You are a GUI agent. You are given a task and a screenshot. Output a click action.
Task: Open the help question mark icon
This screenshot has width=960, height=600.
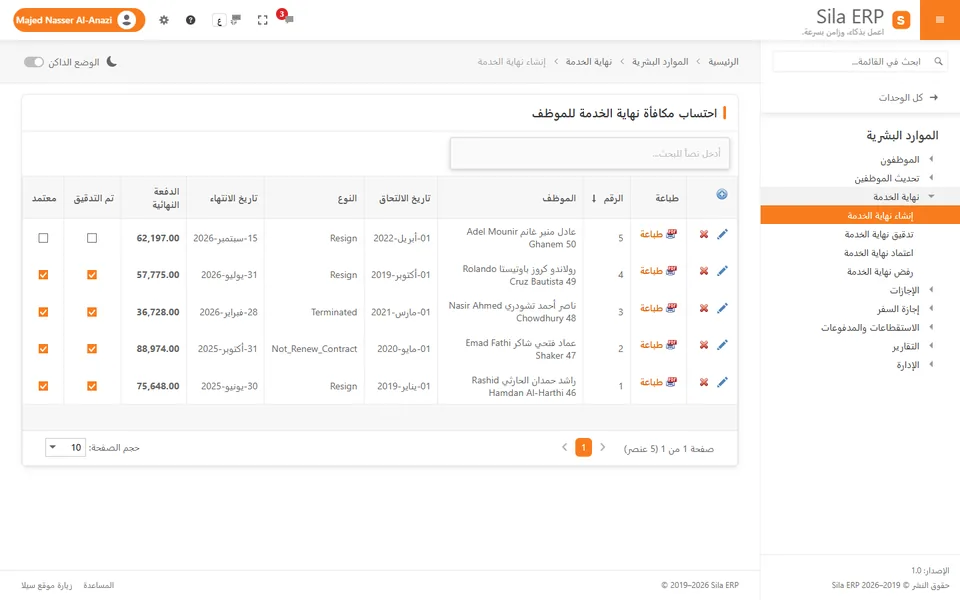tap(190, 20)
